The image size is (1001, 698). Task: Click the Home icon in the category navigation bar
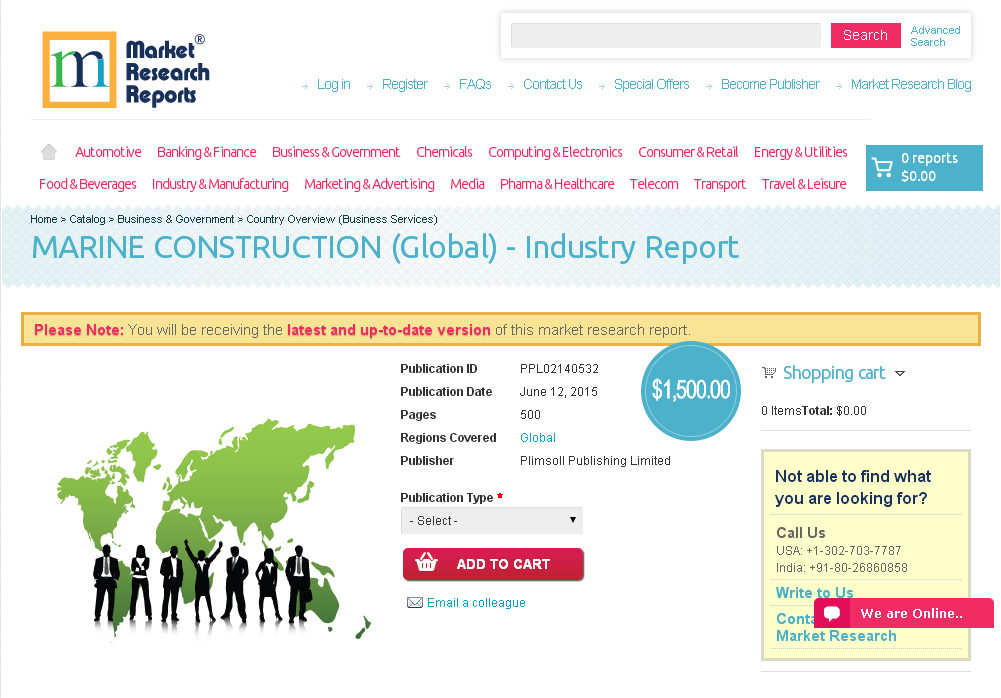[x=48, y=150]
